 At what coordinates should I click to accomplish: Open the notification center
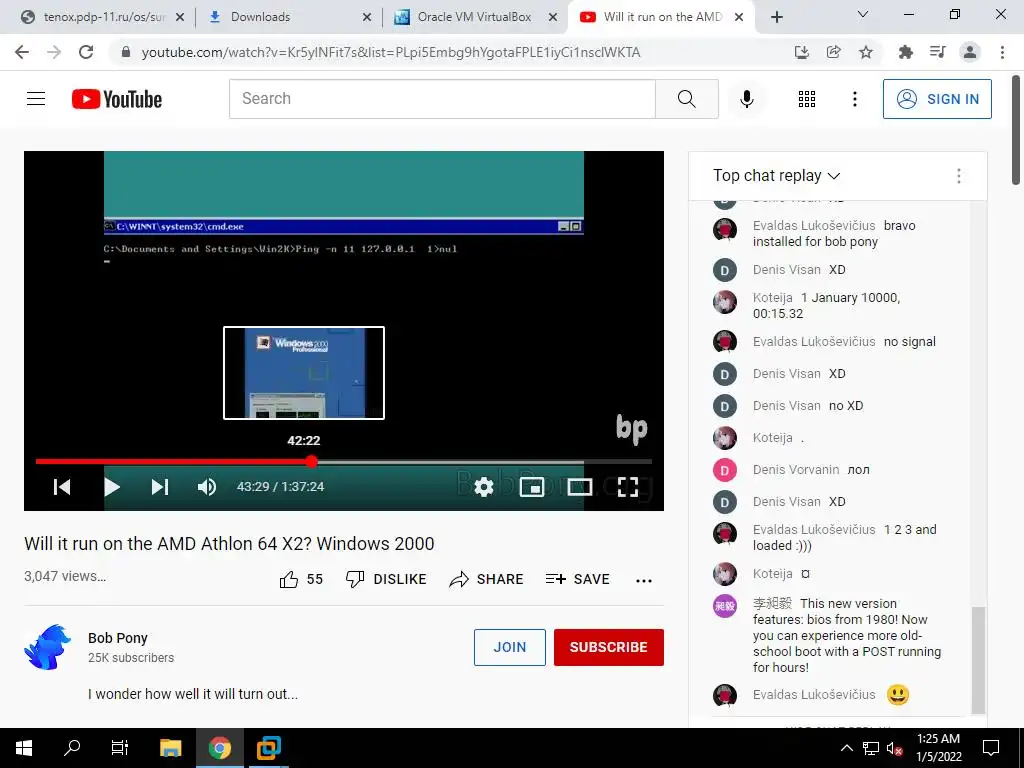[991, 748]
